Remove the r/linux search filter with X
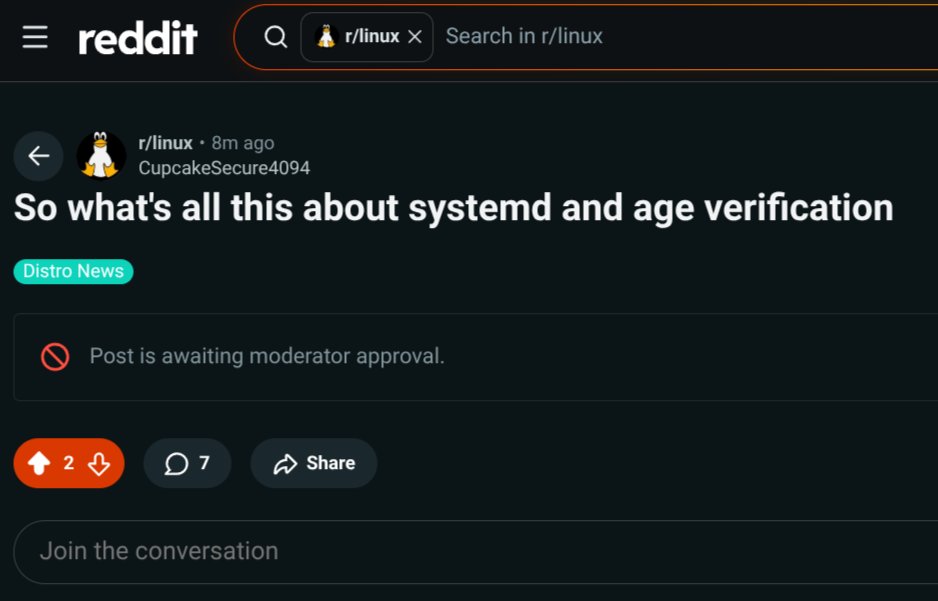The width and height of the screenshot is (938, 601). pyautogui.click(x=415, y=37)
